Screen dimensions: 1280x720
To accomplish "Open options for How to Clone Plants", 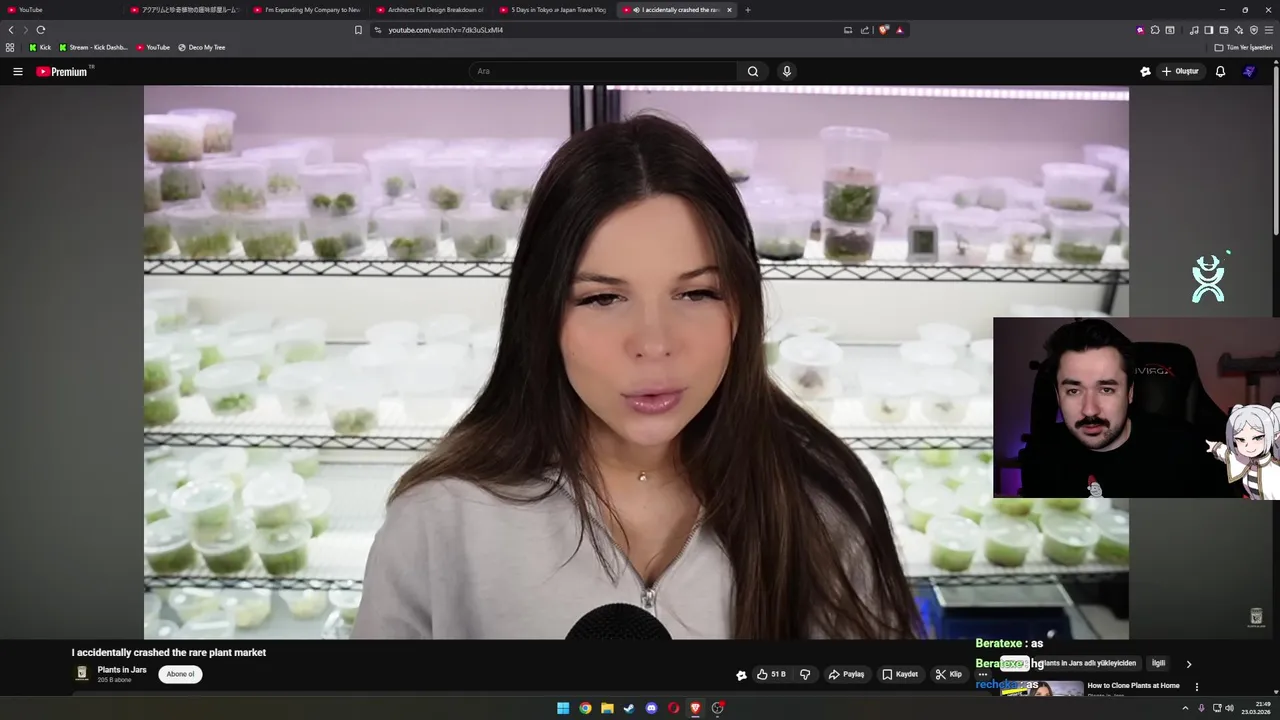I will (x=1196, y=687).
